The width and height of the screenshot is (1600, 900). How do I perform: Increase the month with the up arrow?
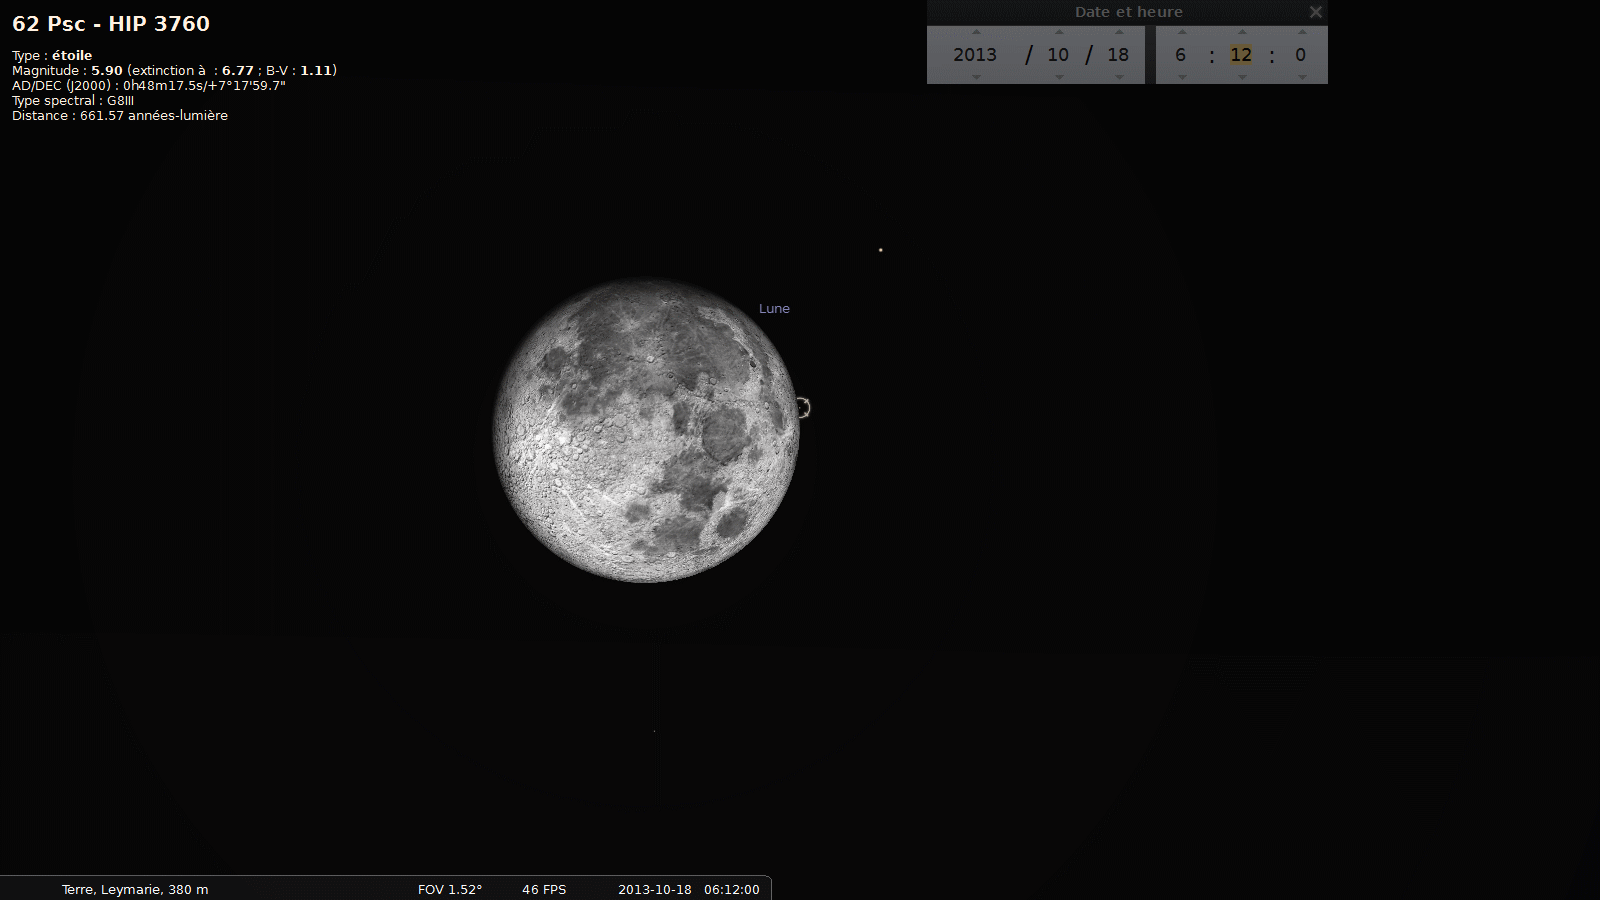click(1059, 32)
